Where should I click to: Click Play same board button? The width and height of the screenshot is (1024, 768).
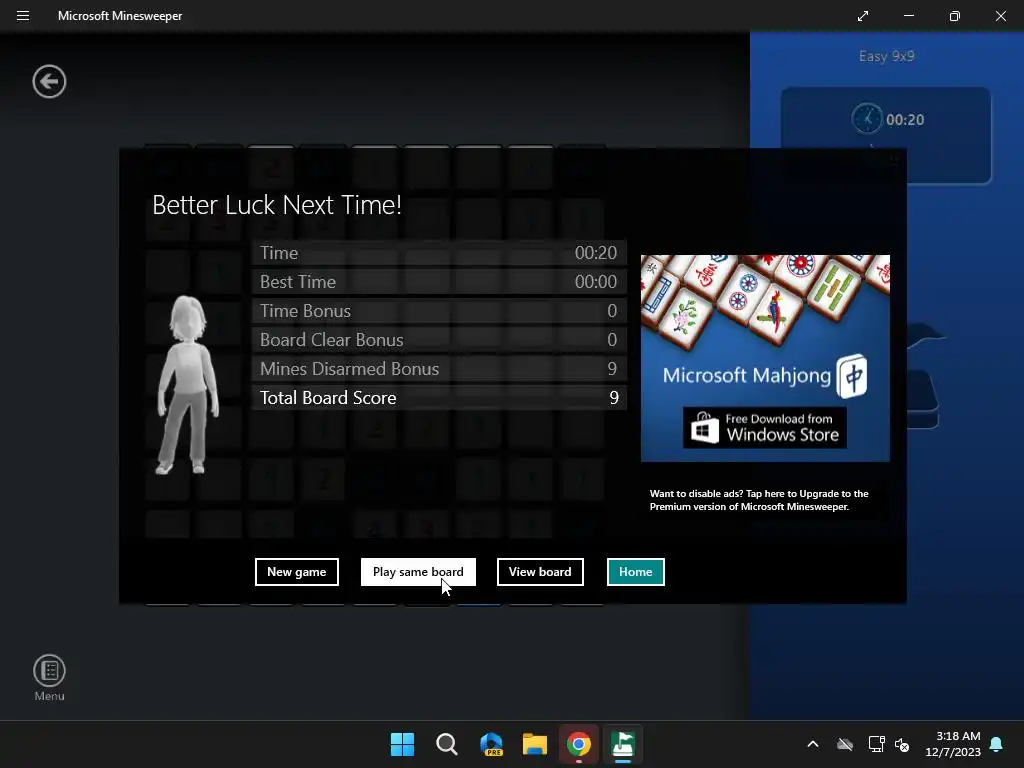[418, 572]
